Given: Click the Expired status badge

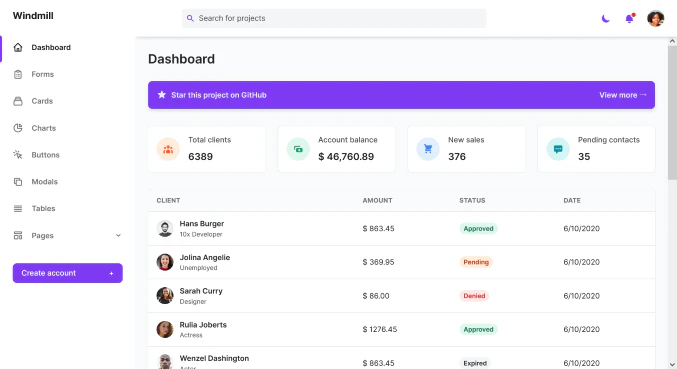Looking at the screenshot, I should point(475,363).
